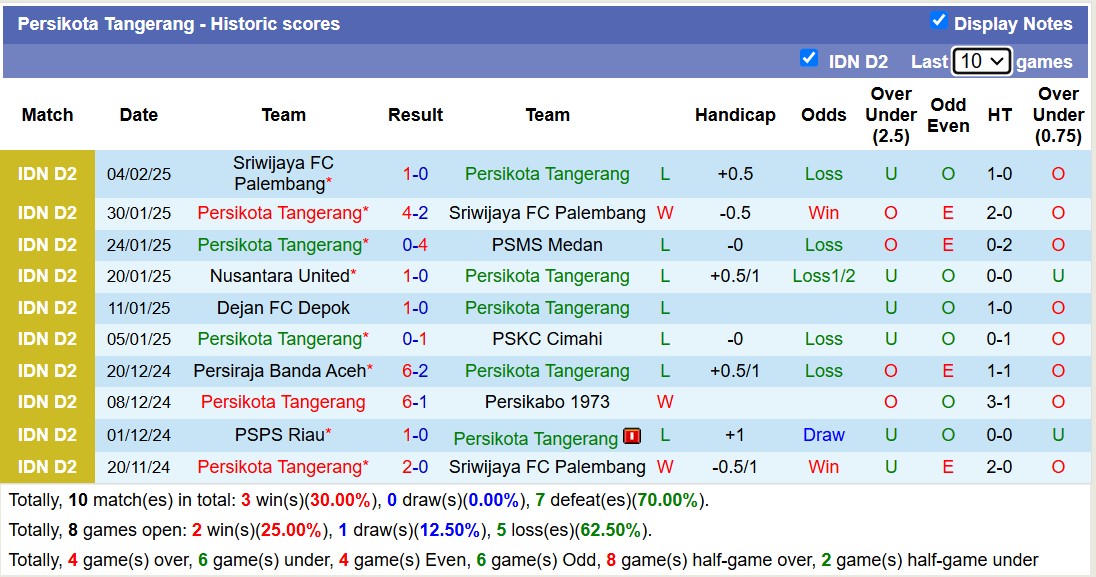Sort by the Date column header
Viewport: 1096px width, 577px height.
[x=138, y=115]
